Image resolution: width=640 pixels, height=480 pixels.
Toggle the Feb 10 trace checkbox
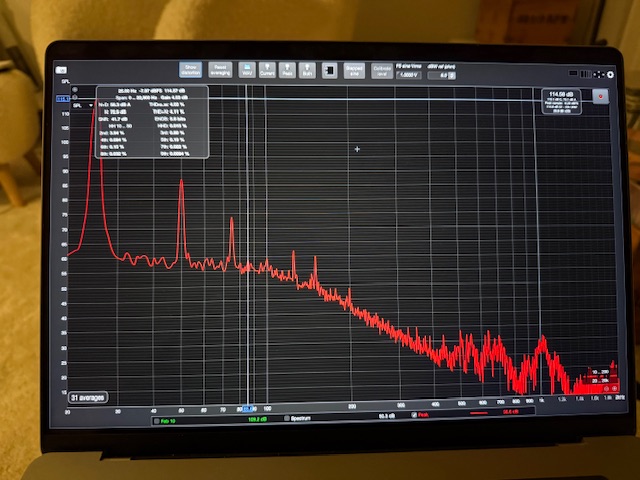click(x=146, y=417)
